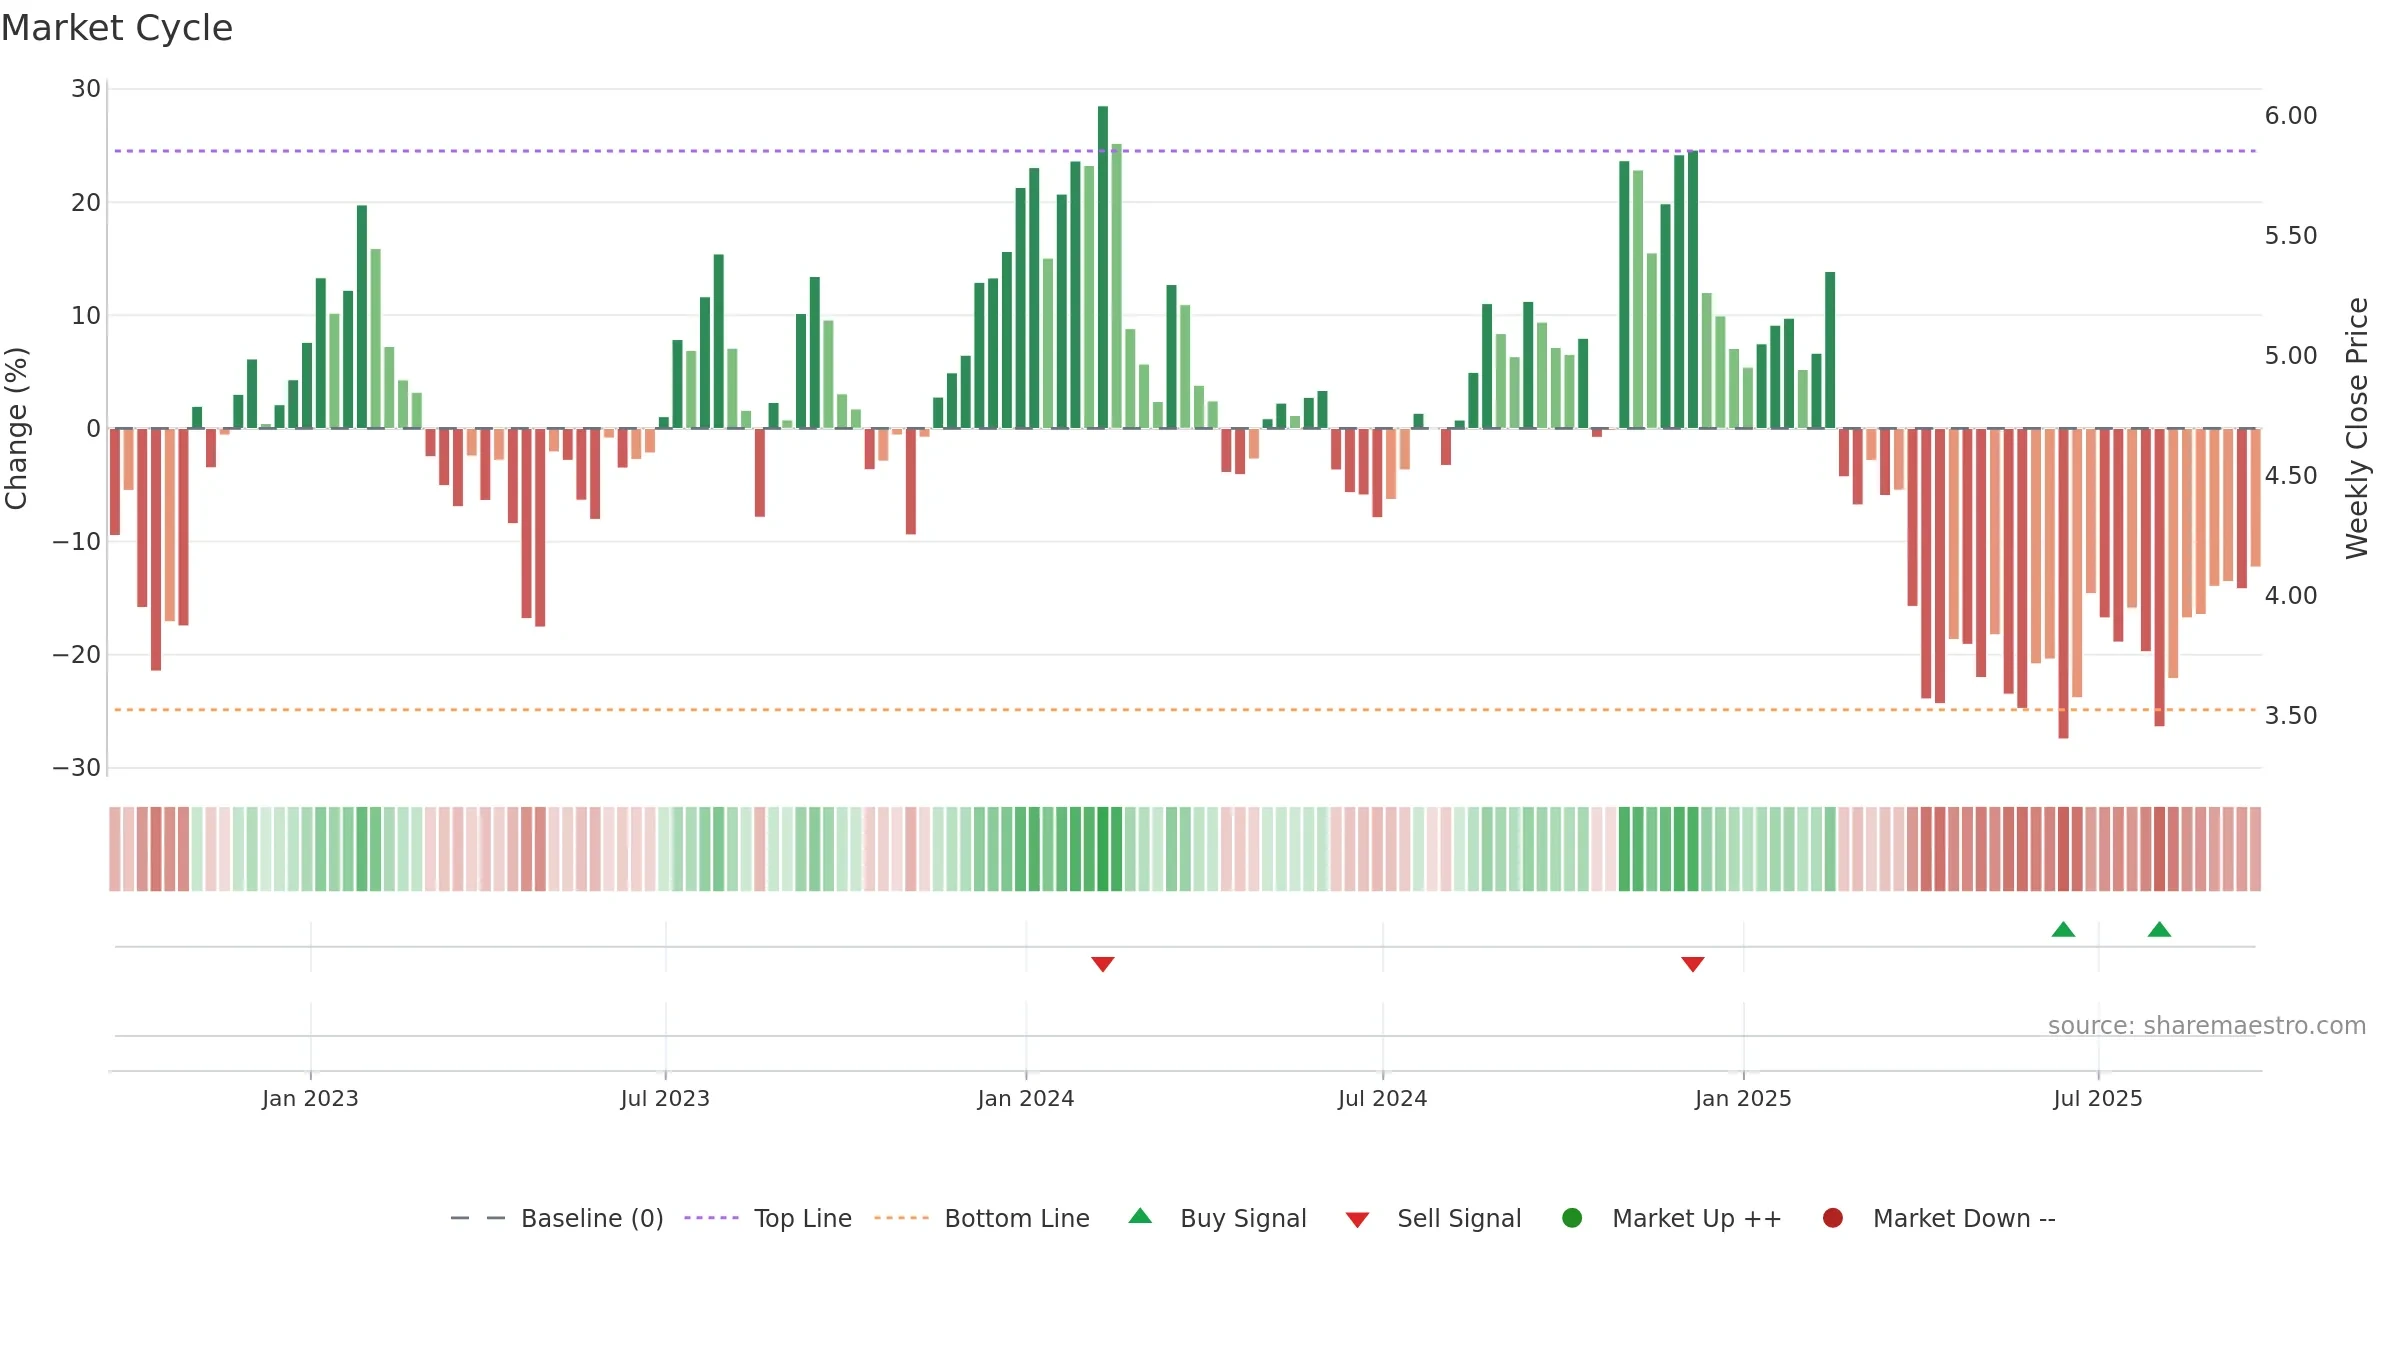Screen dimensions: 2400x1350
Task: Click the −20 value on the change axis
Action: tap(77, 655)
